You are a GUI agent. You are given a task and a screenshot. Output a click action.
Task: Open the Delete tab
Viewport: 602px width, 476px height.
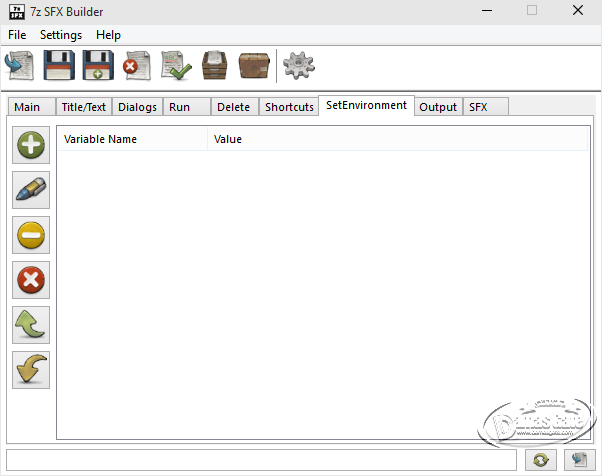click(235, 107)
